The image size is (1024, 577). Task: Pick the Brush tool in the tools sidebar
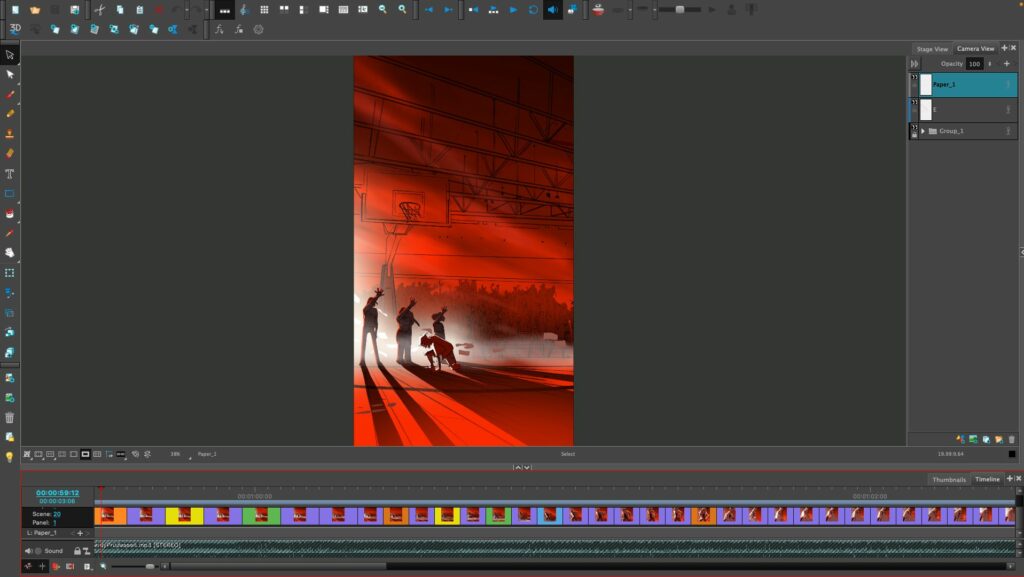click(x=10, y=94)
